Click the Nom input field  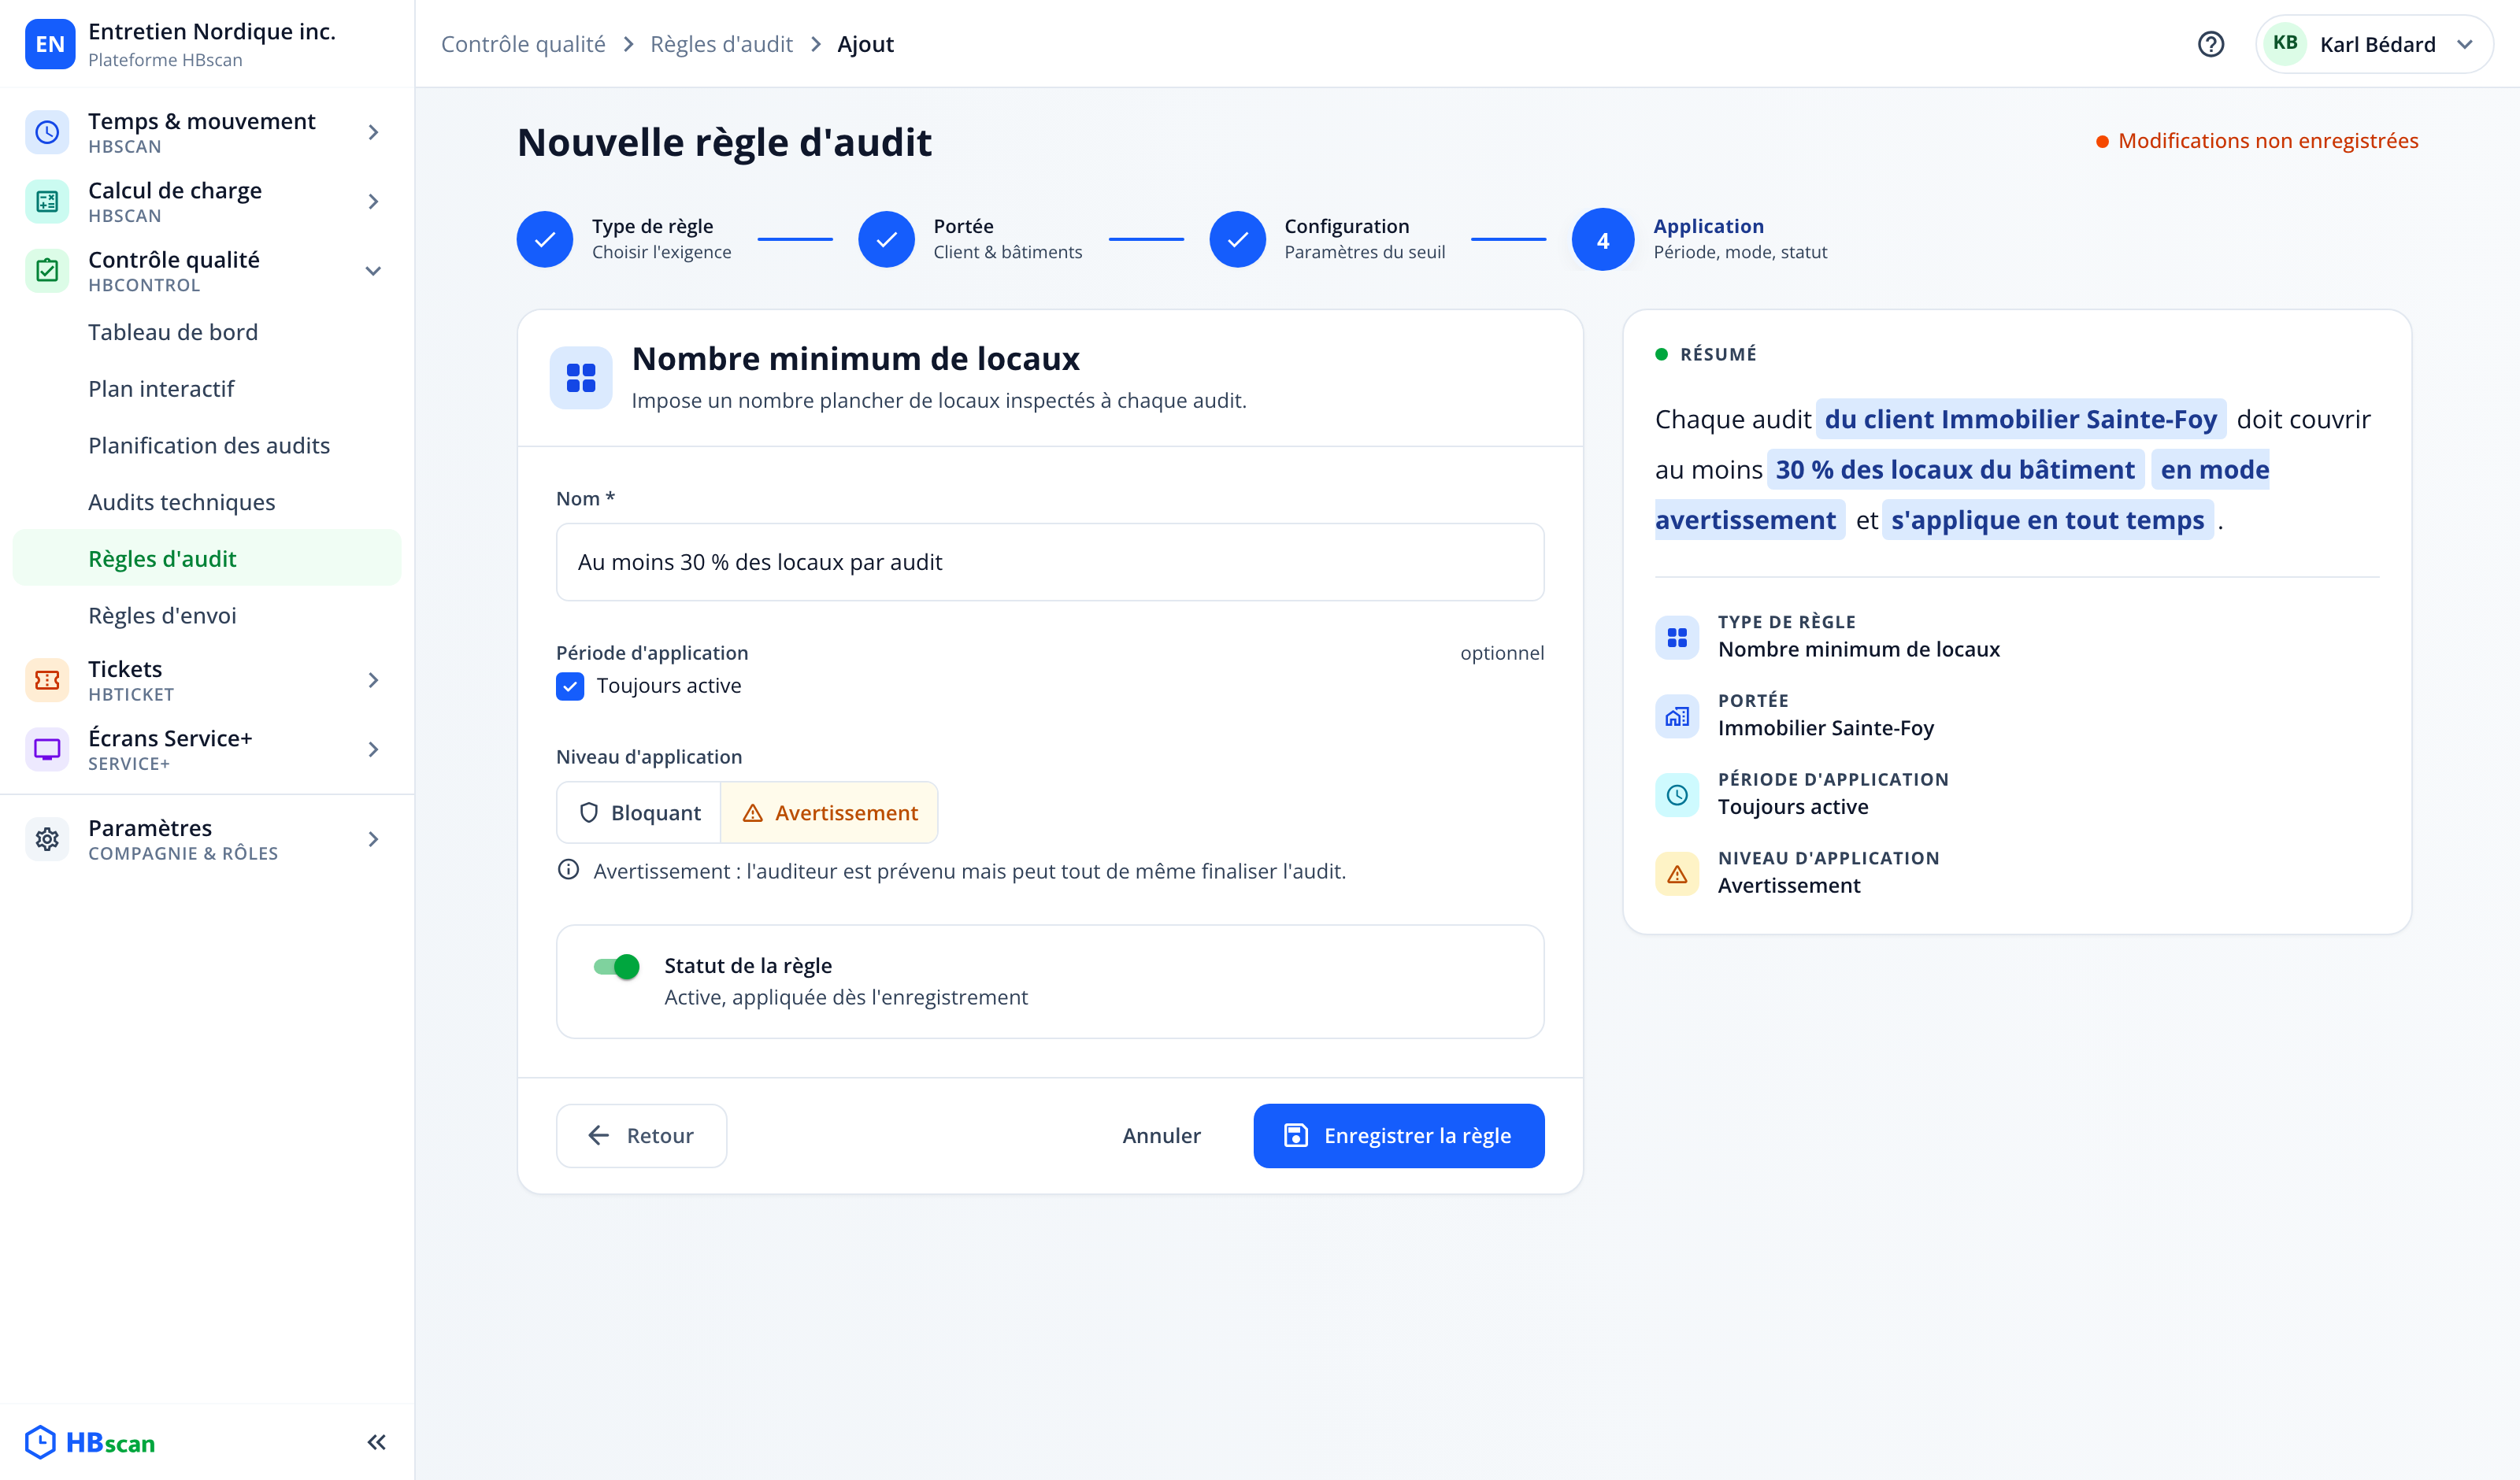(x=1049, y=562)
